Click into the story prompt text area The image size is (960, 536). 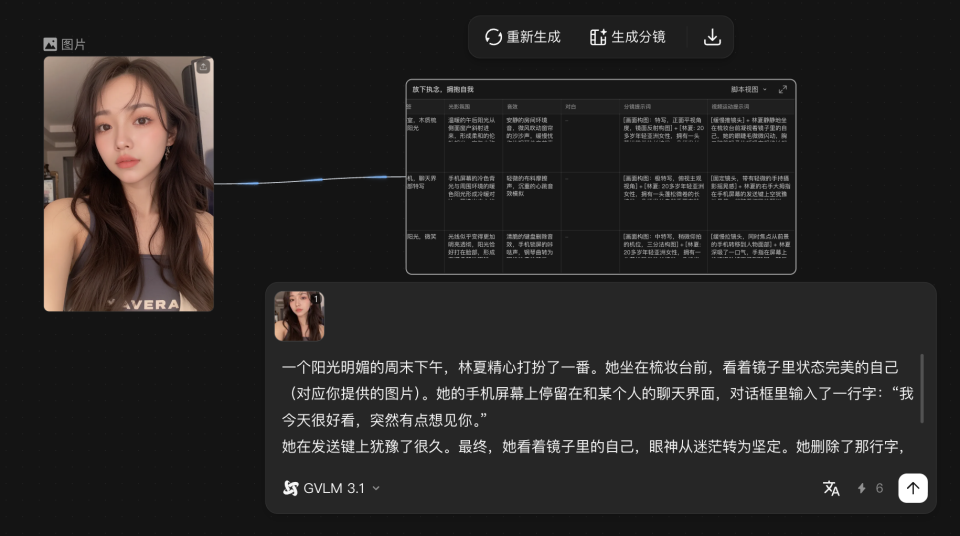[x=597, y=407]
